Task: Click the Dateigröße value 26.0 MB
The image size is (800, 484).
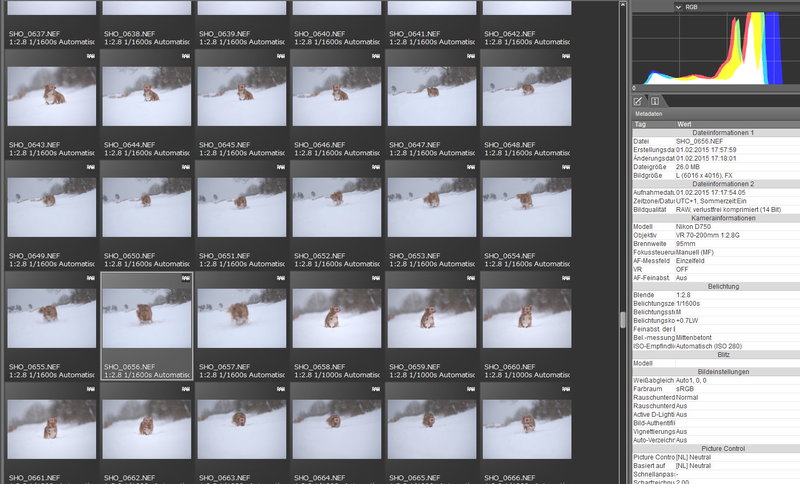Action: pos(688,167)
